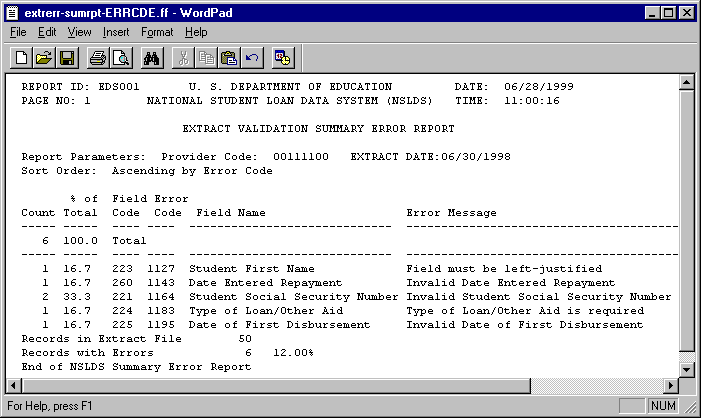Maximize the WordPad window
This screenshot has height=418, width=701.
tap(668, 13)
